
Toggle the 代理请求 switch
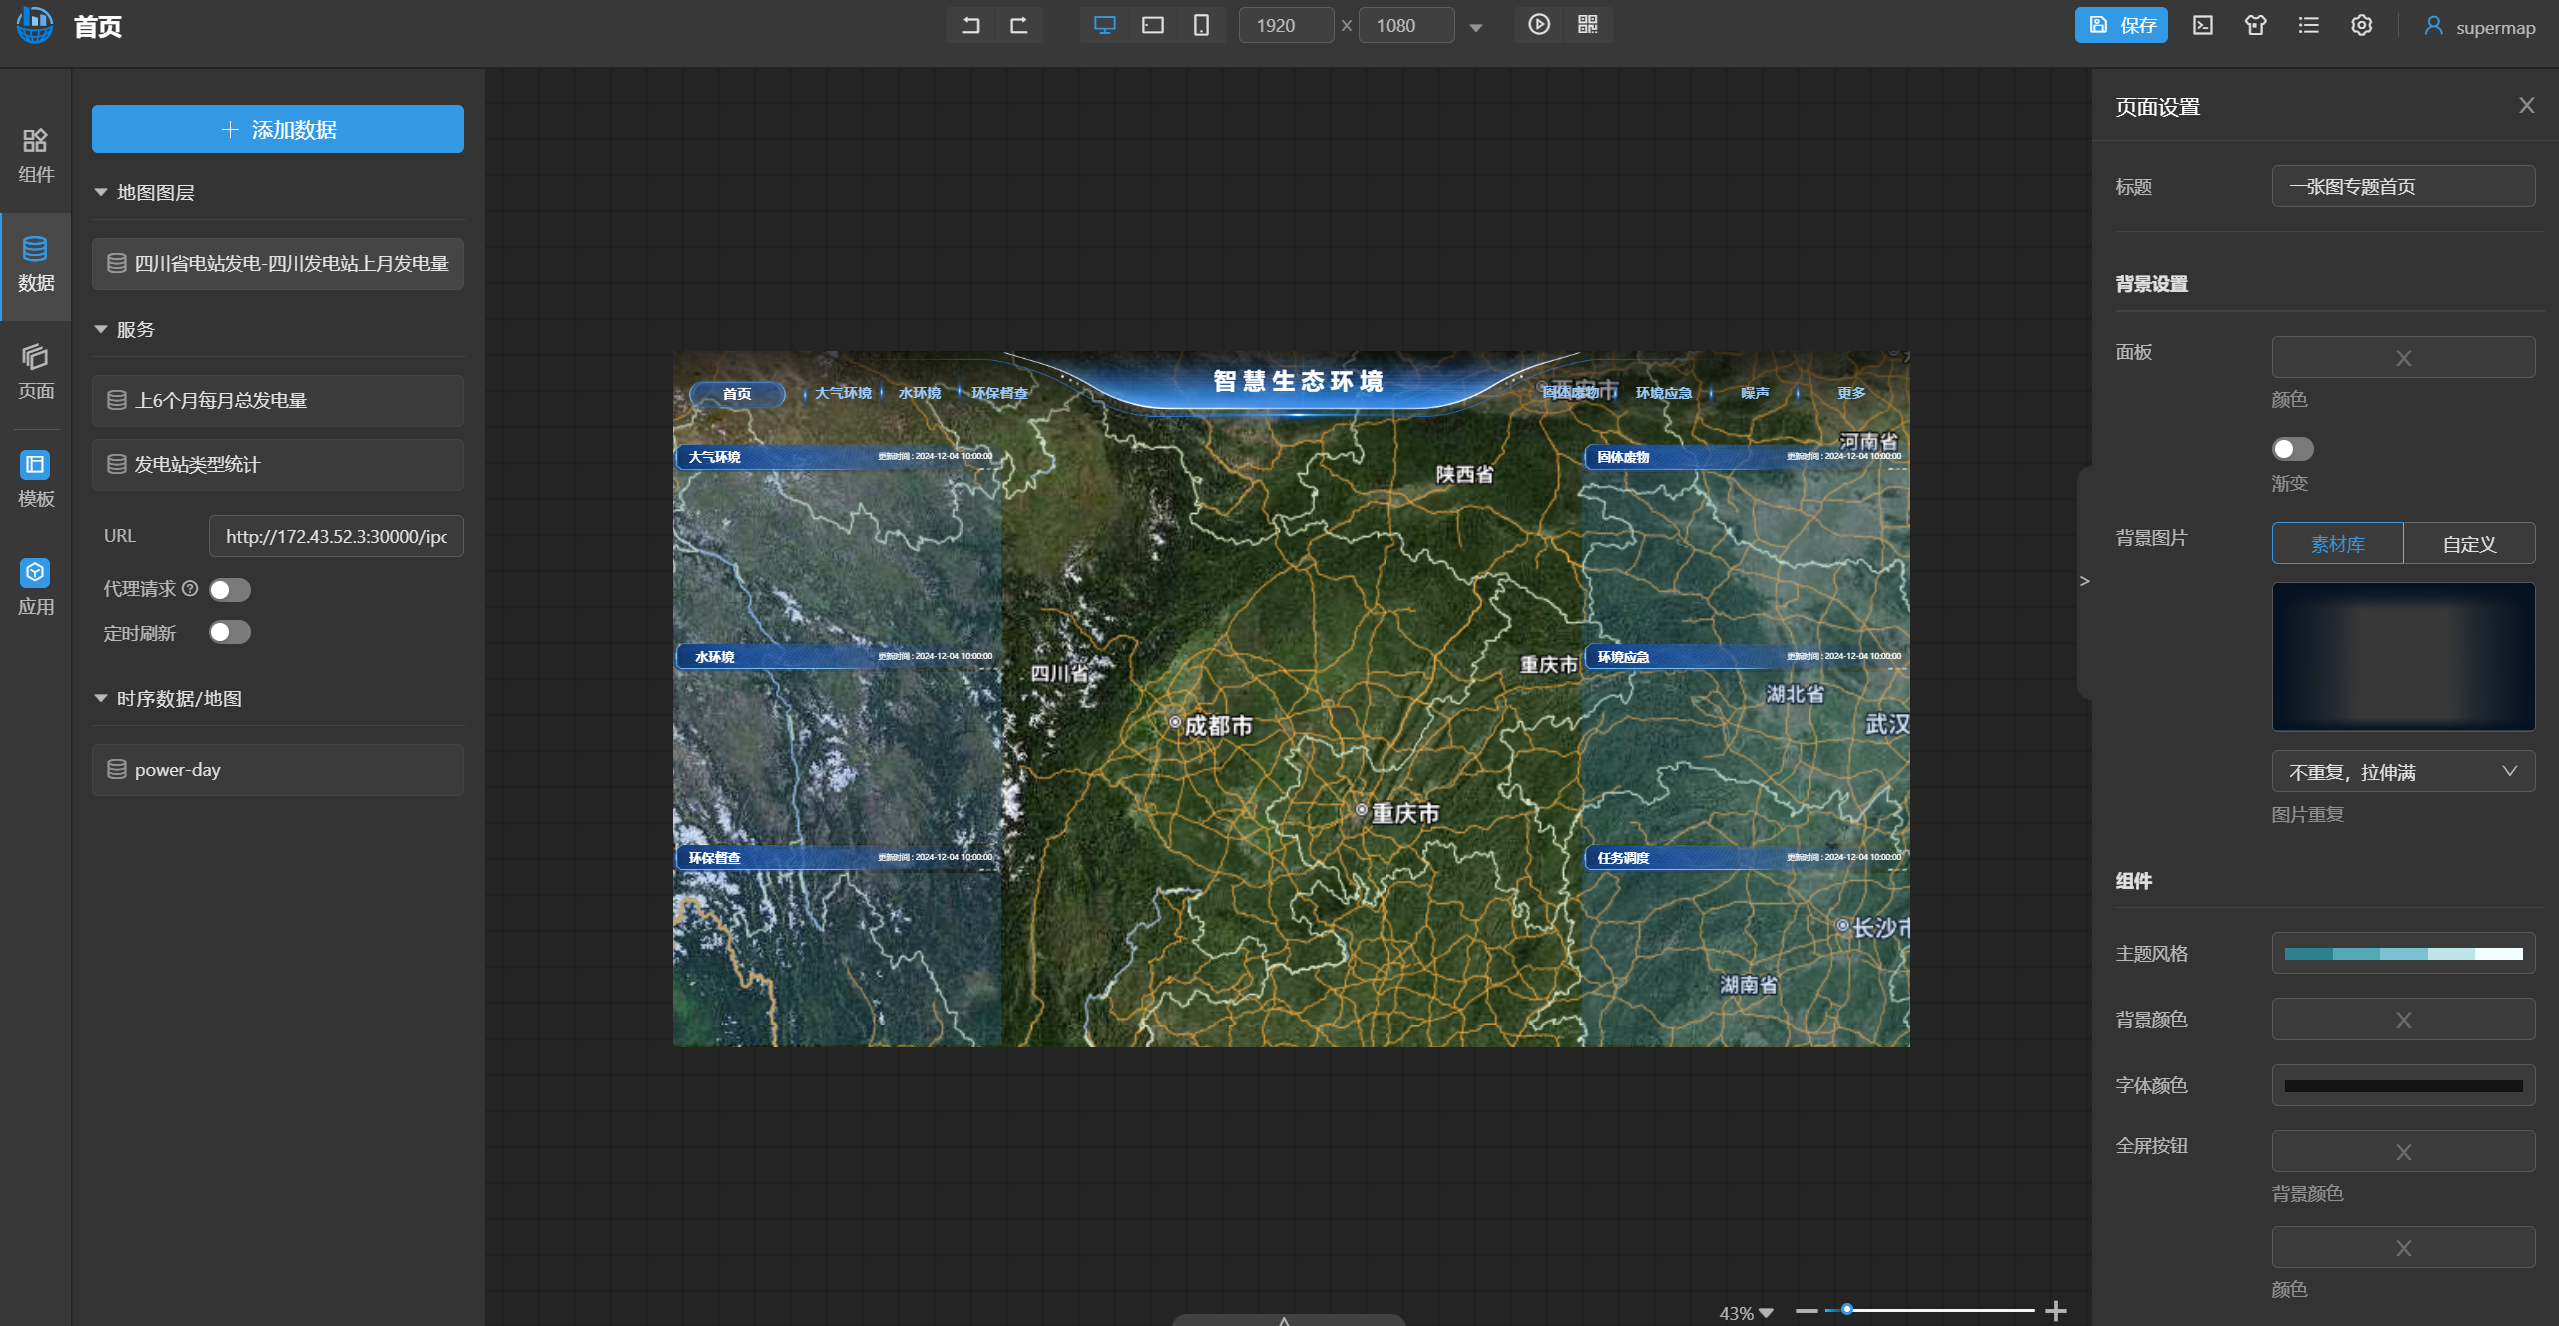coord(229,590)
